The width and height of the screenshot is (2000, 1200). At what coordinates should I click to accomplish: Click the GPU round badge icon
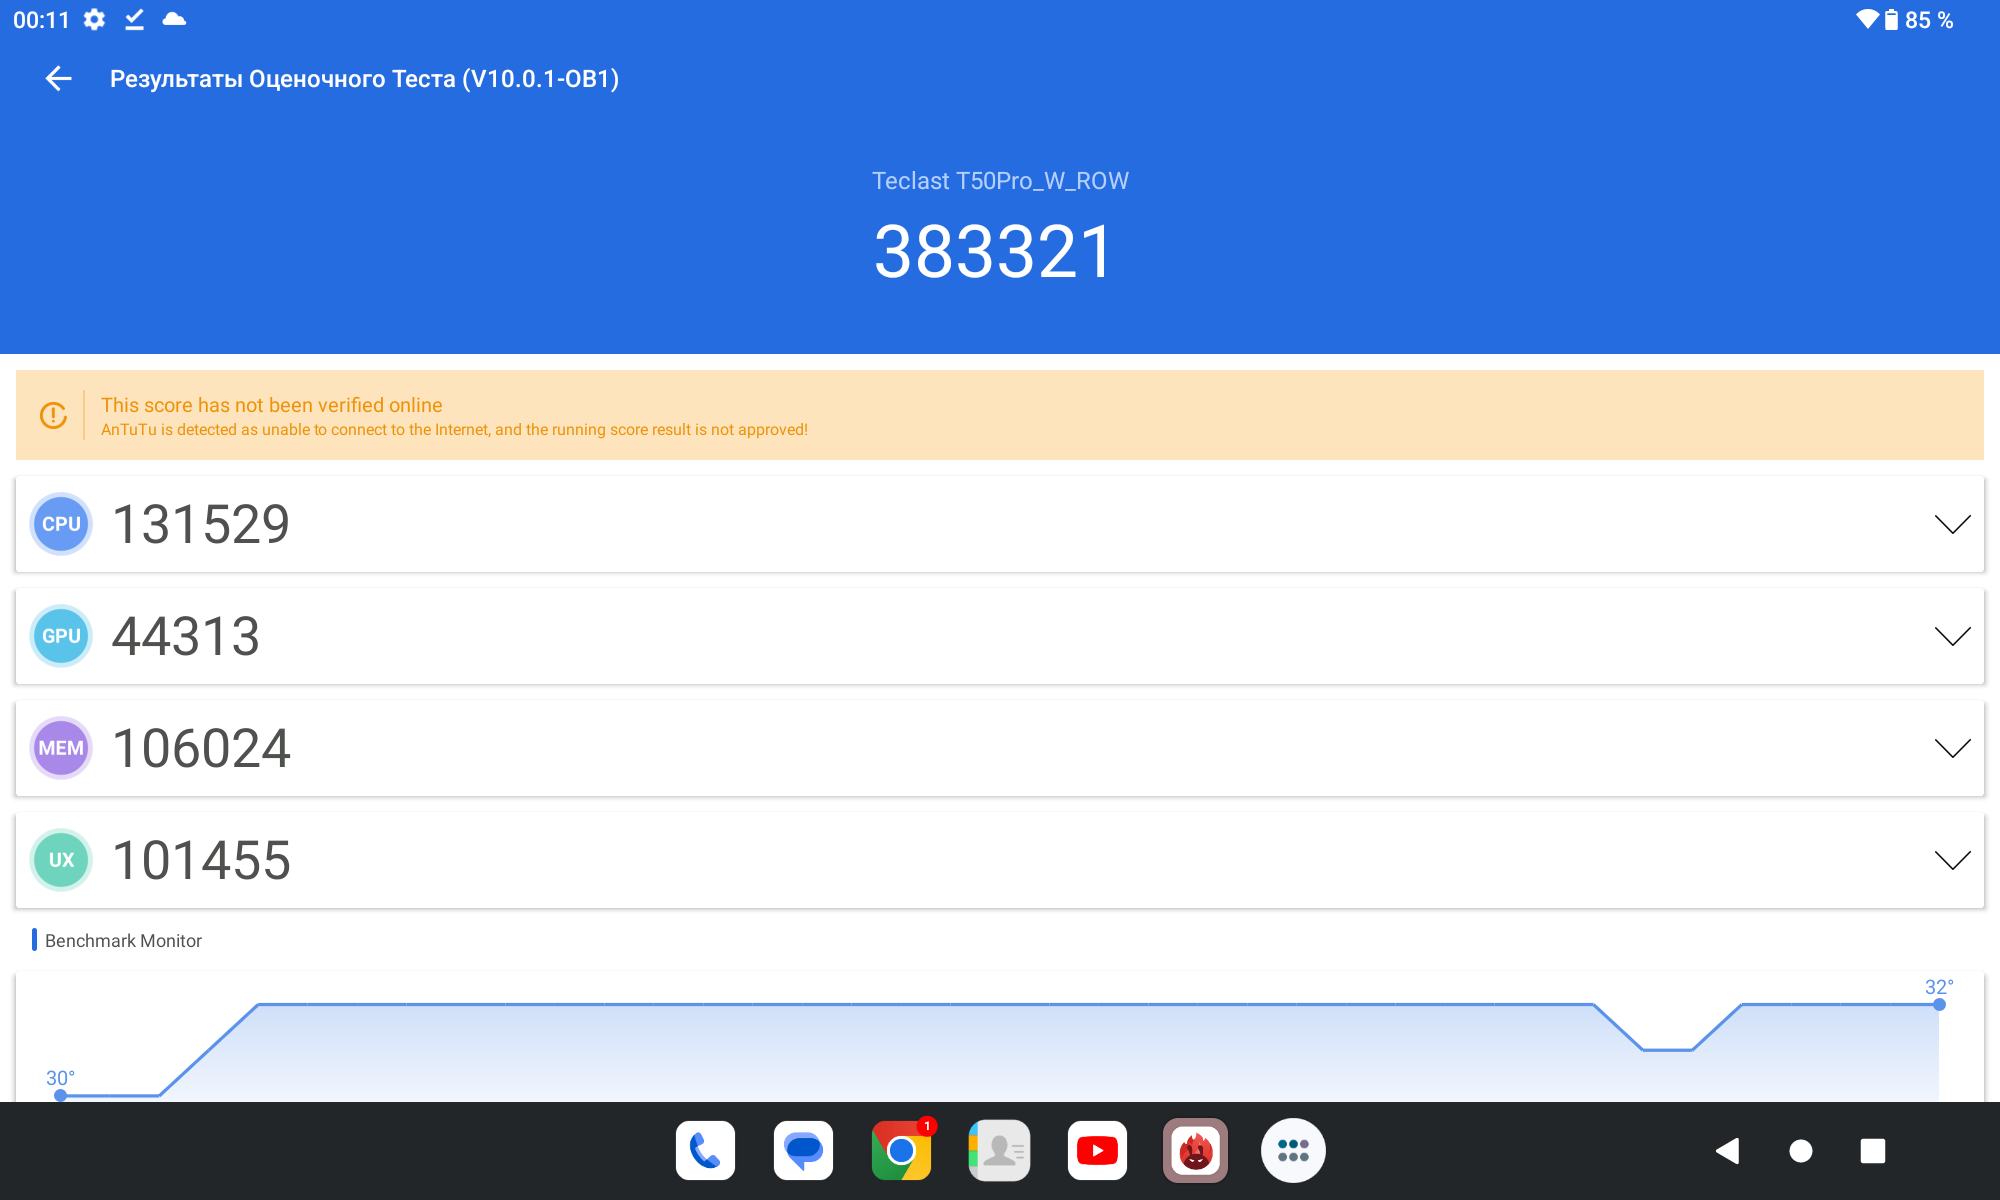click(61, 636)
